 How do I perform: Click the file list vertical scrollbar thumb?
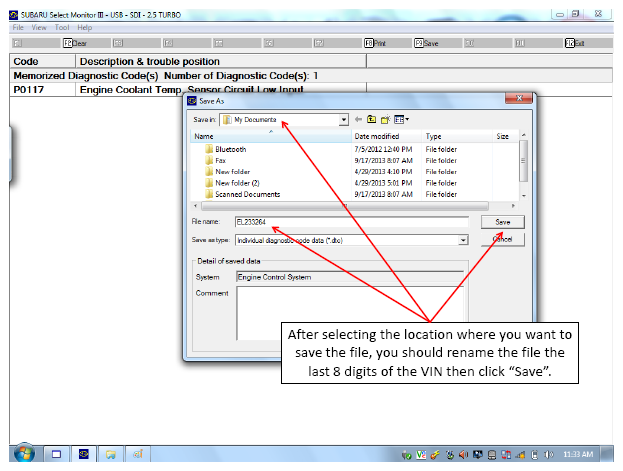524,161
